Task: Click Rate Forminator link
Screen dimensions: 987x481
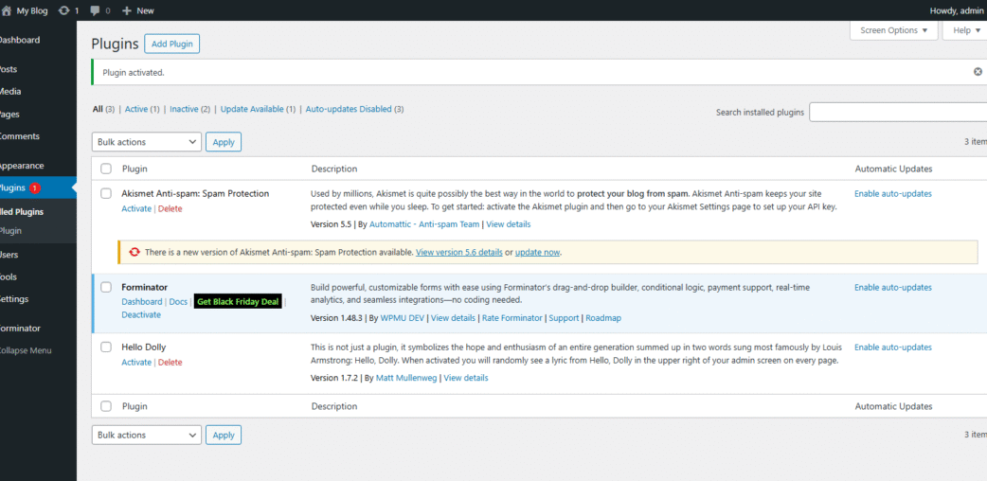Action: [512, 318]
